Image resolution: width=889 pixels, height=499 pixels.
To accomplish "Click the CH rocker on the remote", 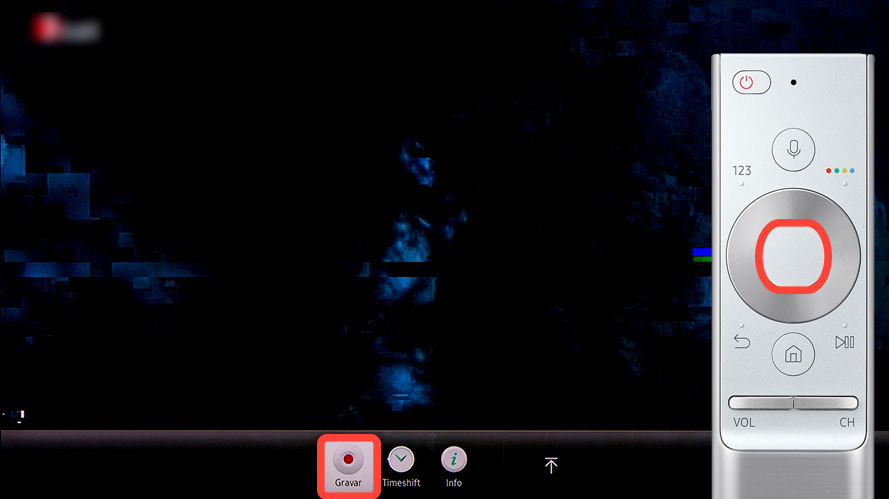I will coord(826,403).
